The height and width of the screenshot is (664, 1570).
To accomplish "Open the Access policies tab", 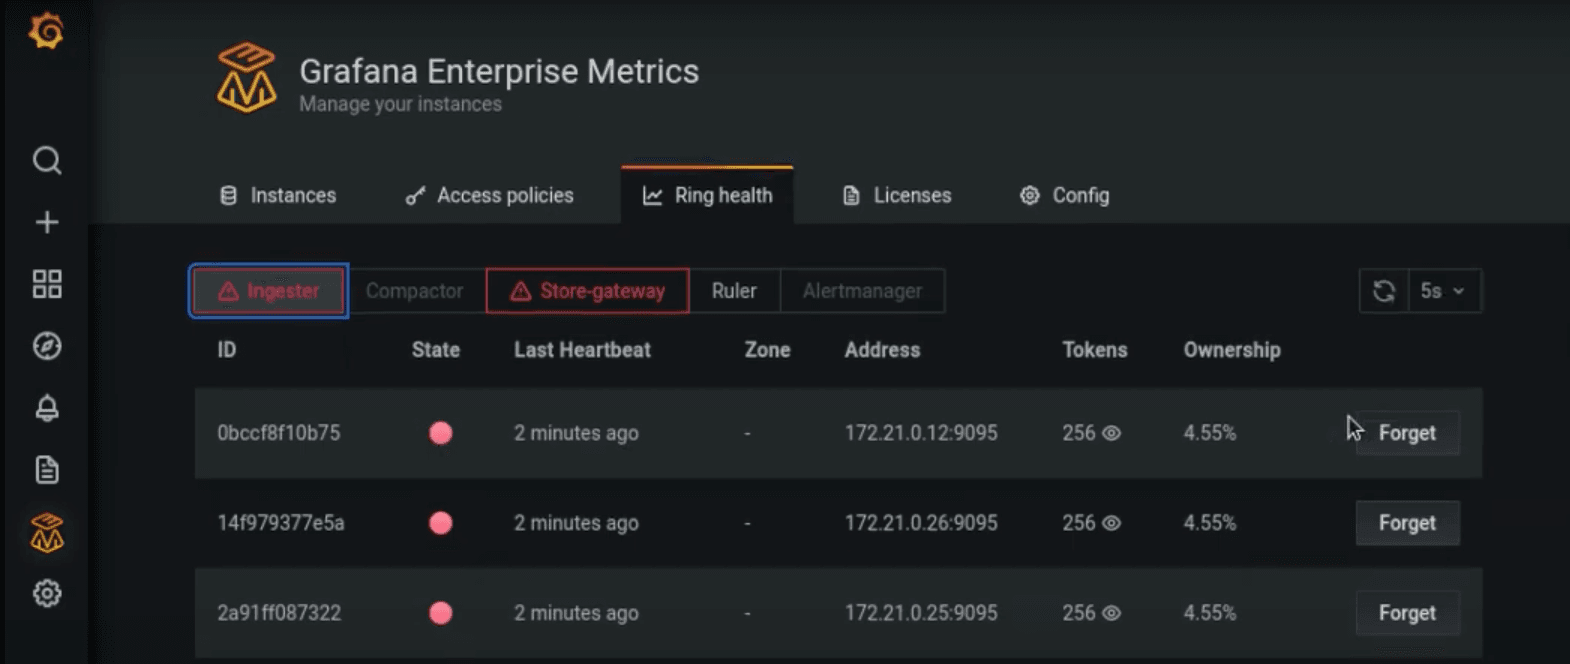I will click(x=489, y=195).
